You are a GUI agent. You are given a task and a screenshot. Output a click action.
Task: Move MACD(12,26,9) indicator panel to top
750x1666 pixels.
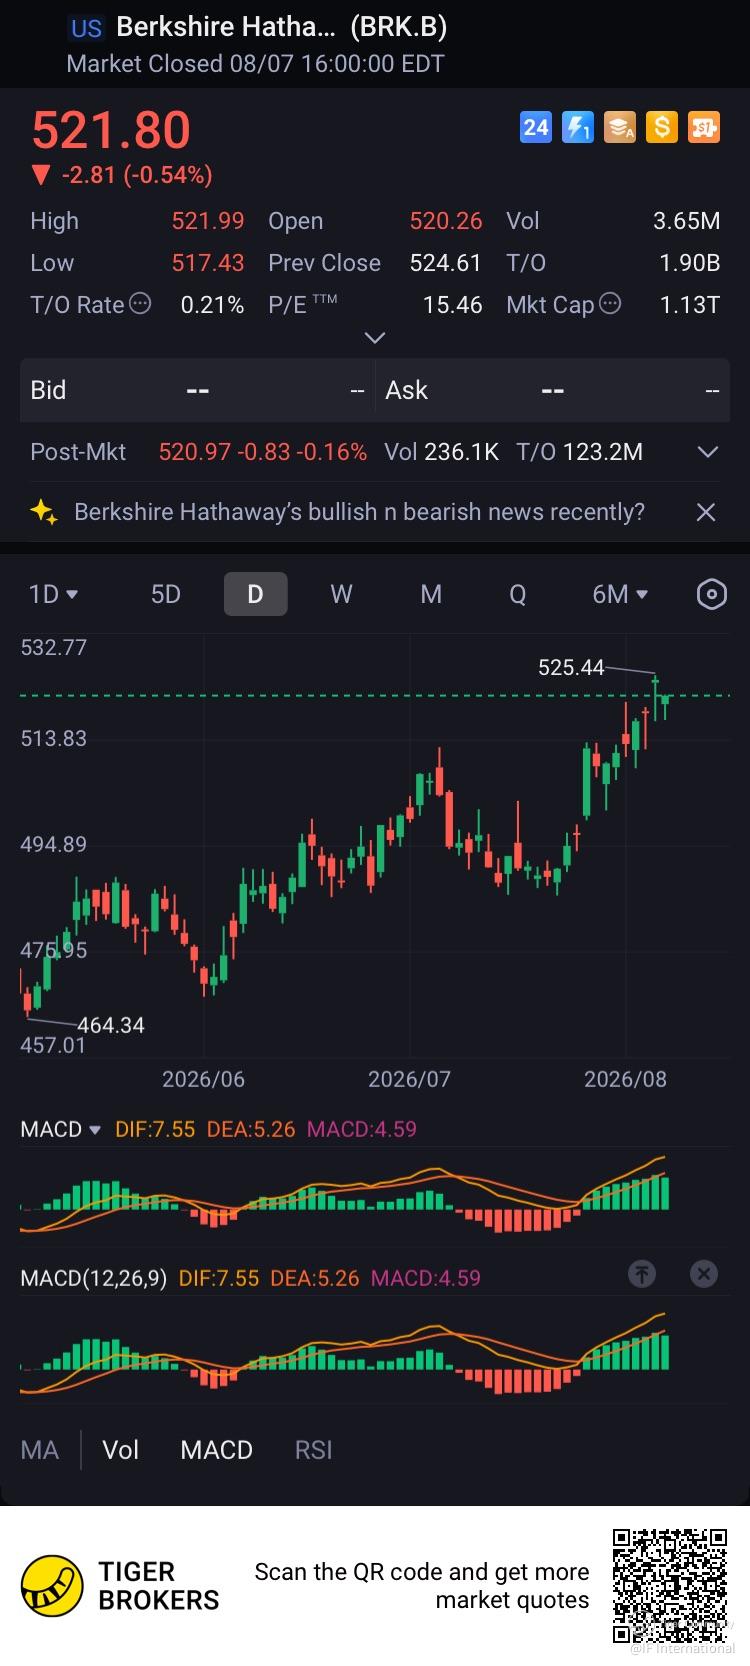click(x=642, y=1274)
